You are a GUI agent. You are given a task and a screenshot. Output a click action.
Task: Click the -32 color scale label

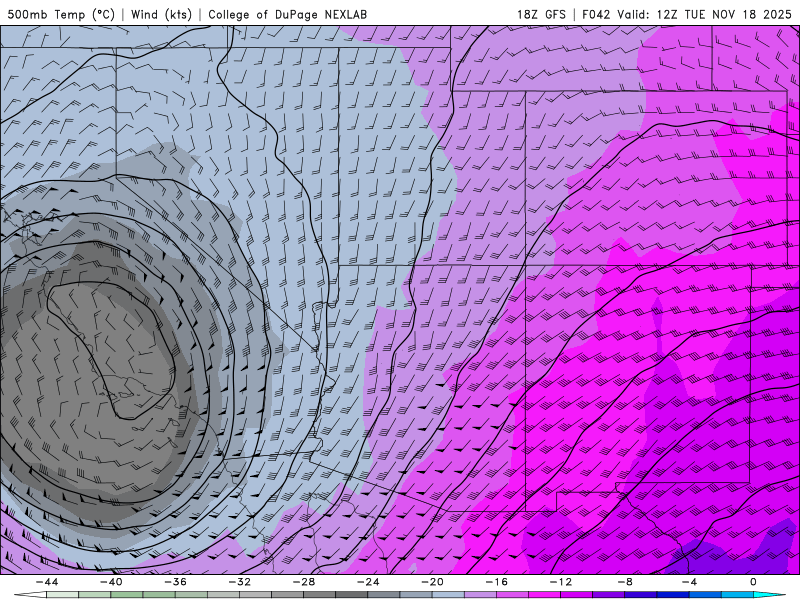(239, 582)
